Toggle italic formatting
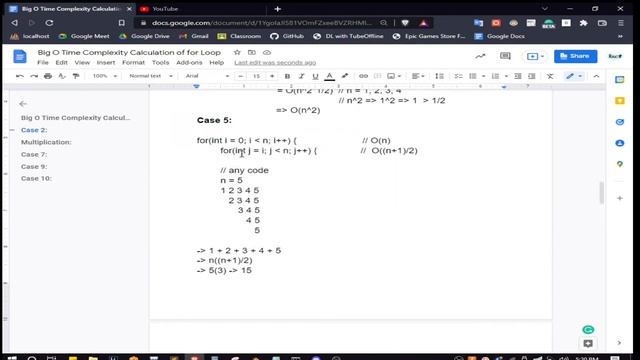640x360 pixels. click(301, 76)
